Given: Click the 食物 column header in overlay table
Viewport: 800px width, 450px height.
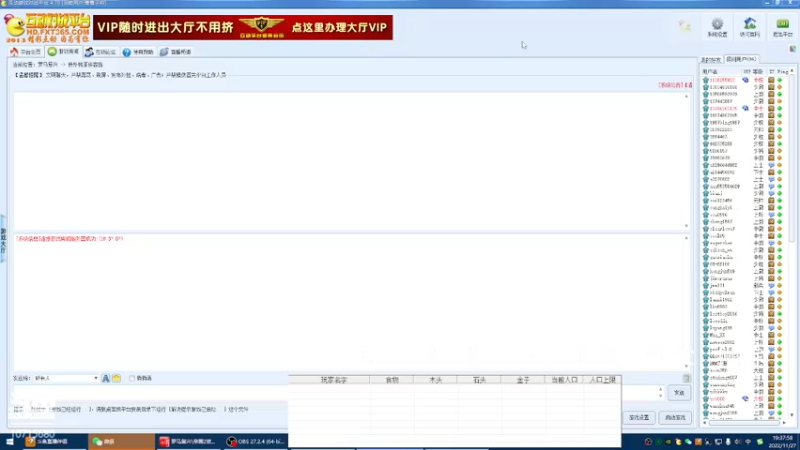Looking at the screenshot, I should [392, 380].
